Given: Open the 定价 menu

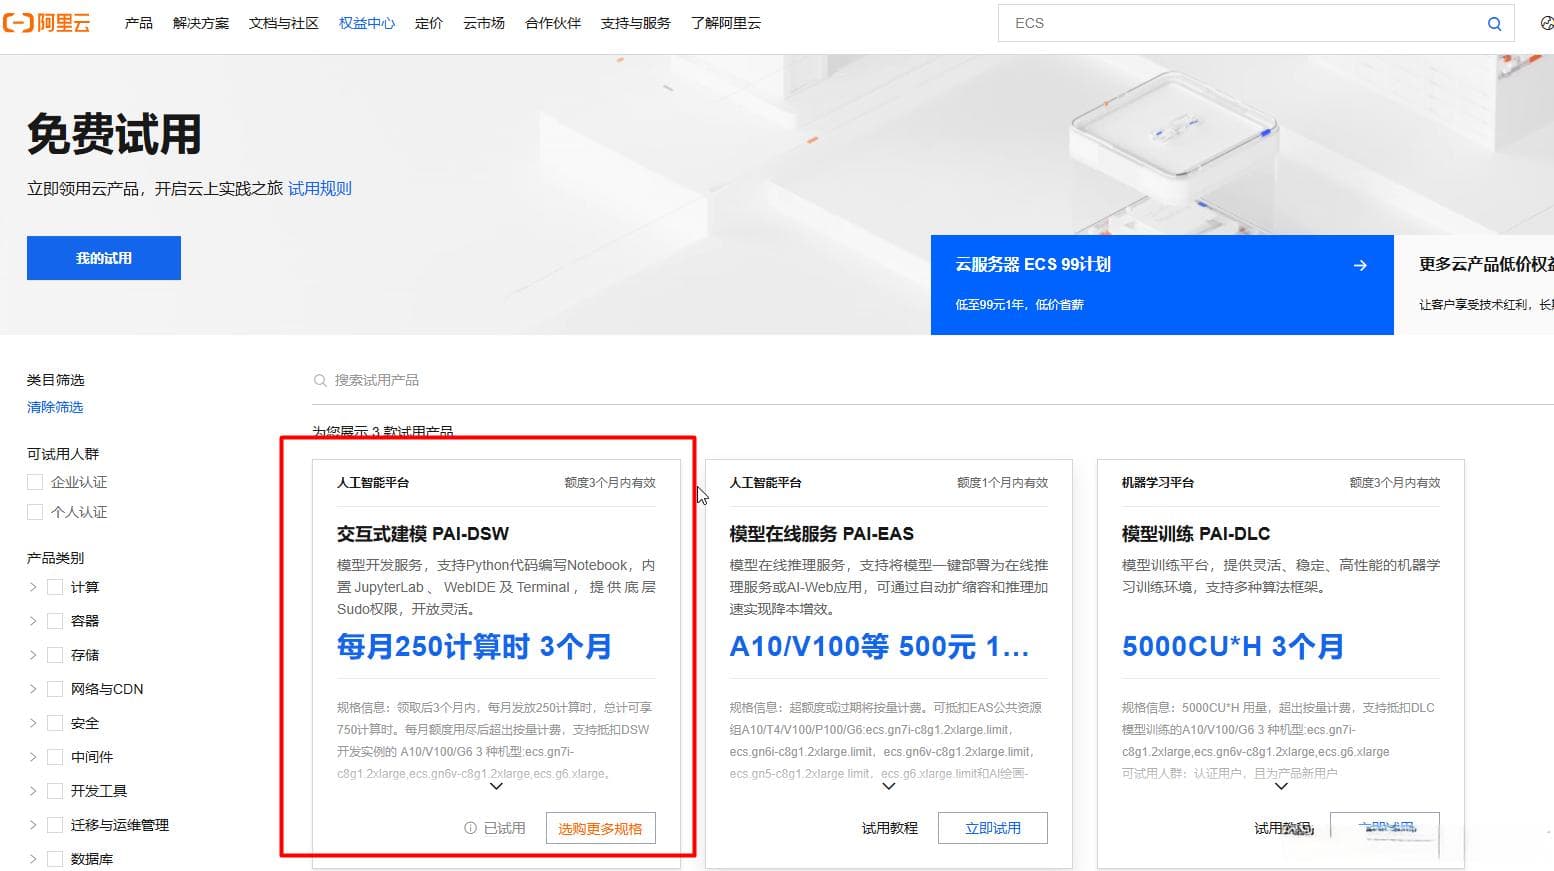Looking at the screenshot, I should coord(429,23).
